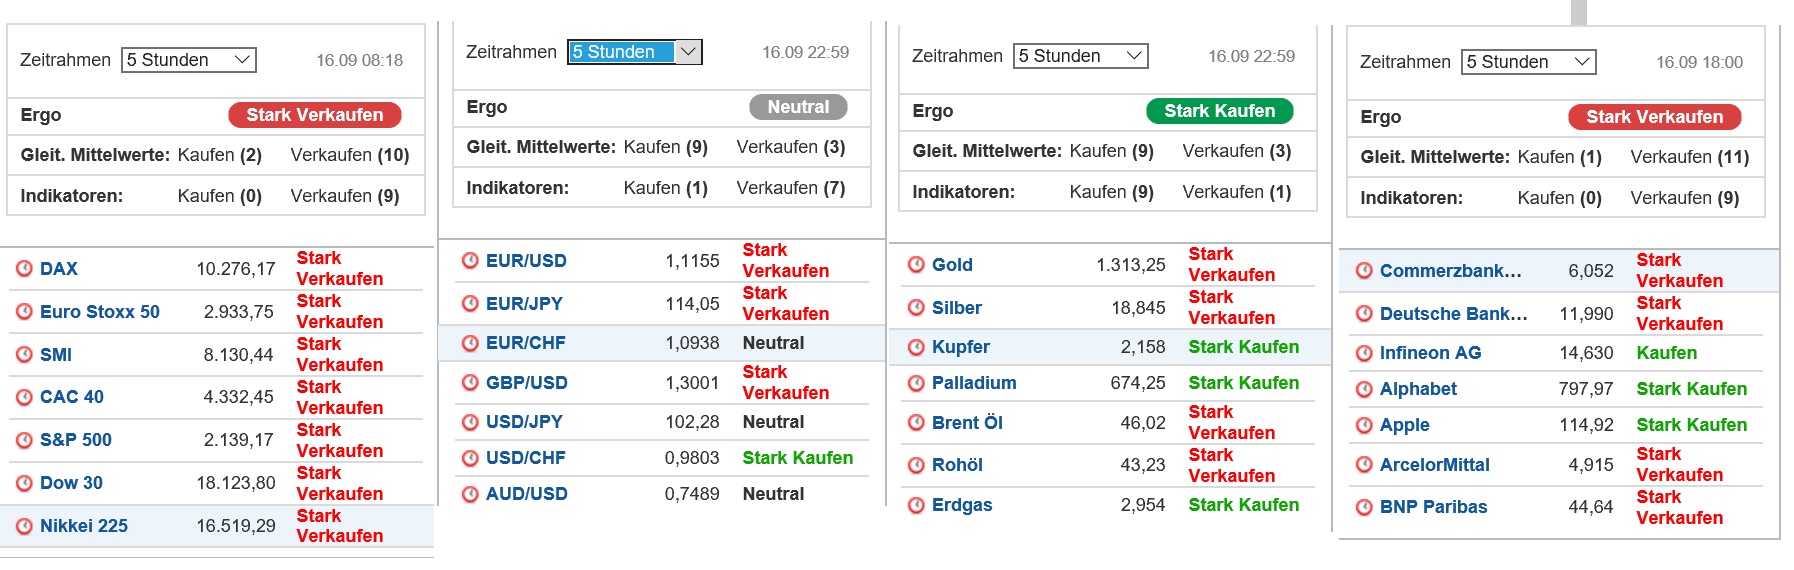The height and width of the screenshot is (570, 1794).
Task: Open the Deutsche Bank stock link
Action: pos(1453,314)
